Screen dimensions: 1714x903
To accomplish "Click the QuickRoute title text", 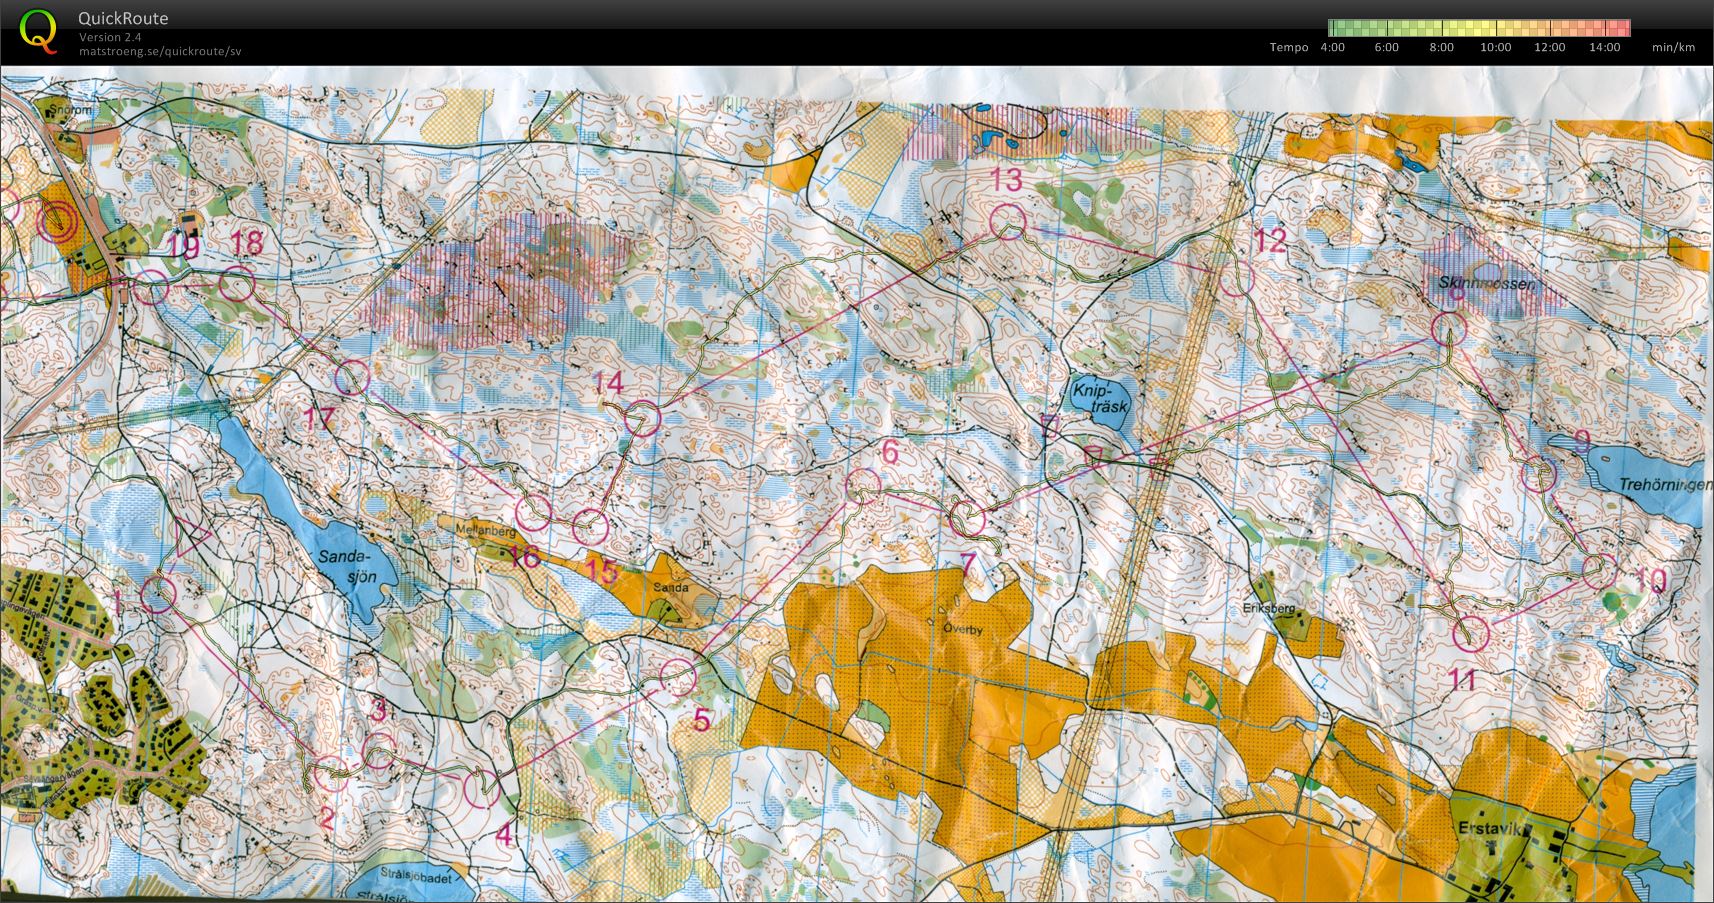I will (x=123, y=18).
